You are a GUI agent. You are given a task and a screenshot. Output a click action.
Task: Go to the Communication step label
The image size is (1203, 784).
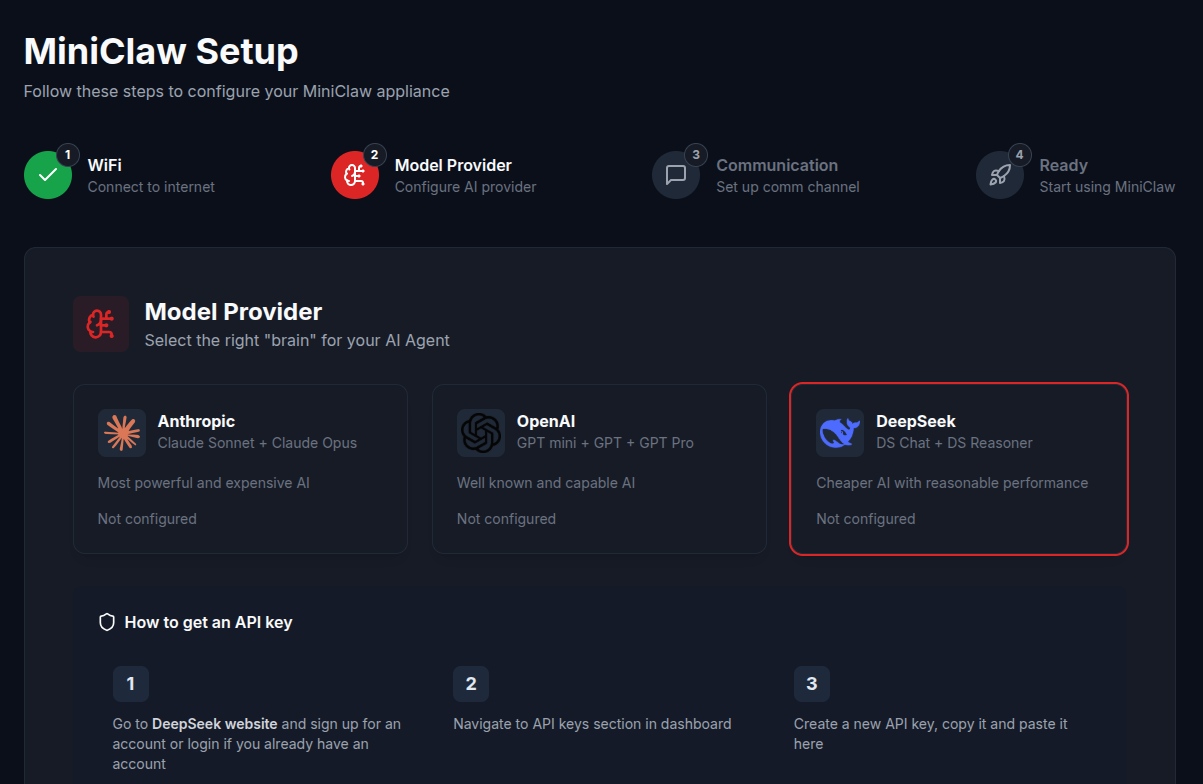point(777,165)
